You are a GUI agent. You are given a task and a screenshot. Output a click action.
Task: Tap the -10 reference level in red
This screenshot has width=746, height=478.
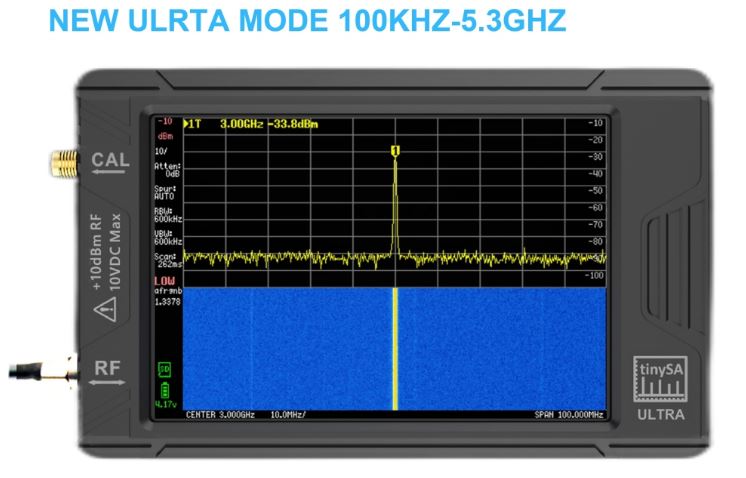tap(165, 121)
